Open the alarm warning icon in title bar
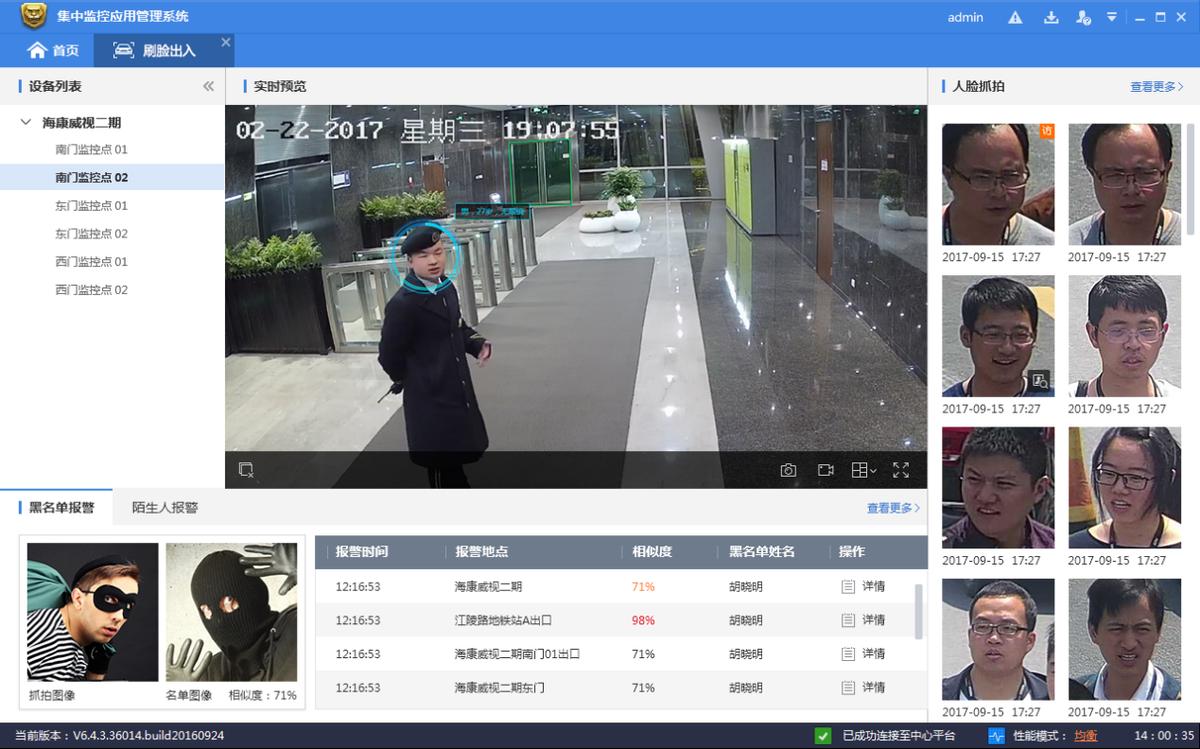 tap(1015, 17)
